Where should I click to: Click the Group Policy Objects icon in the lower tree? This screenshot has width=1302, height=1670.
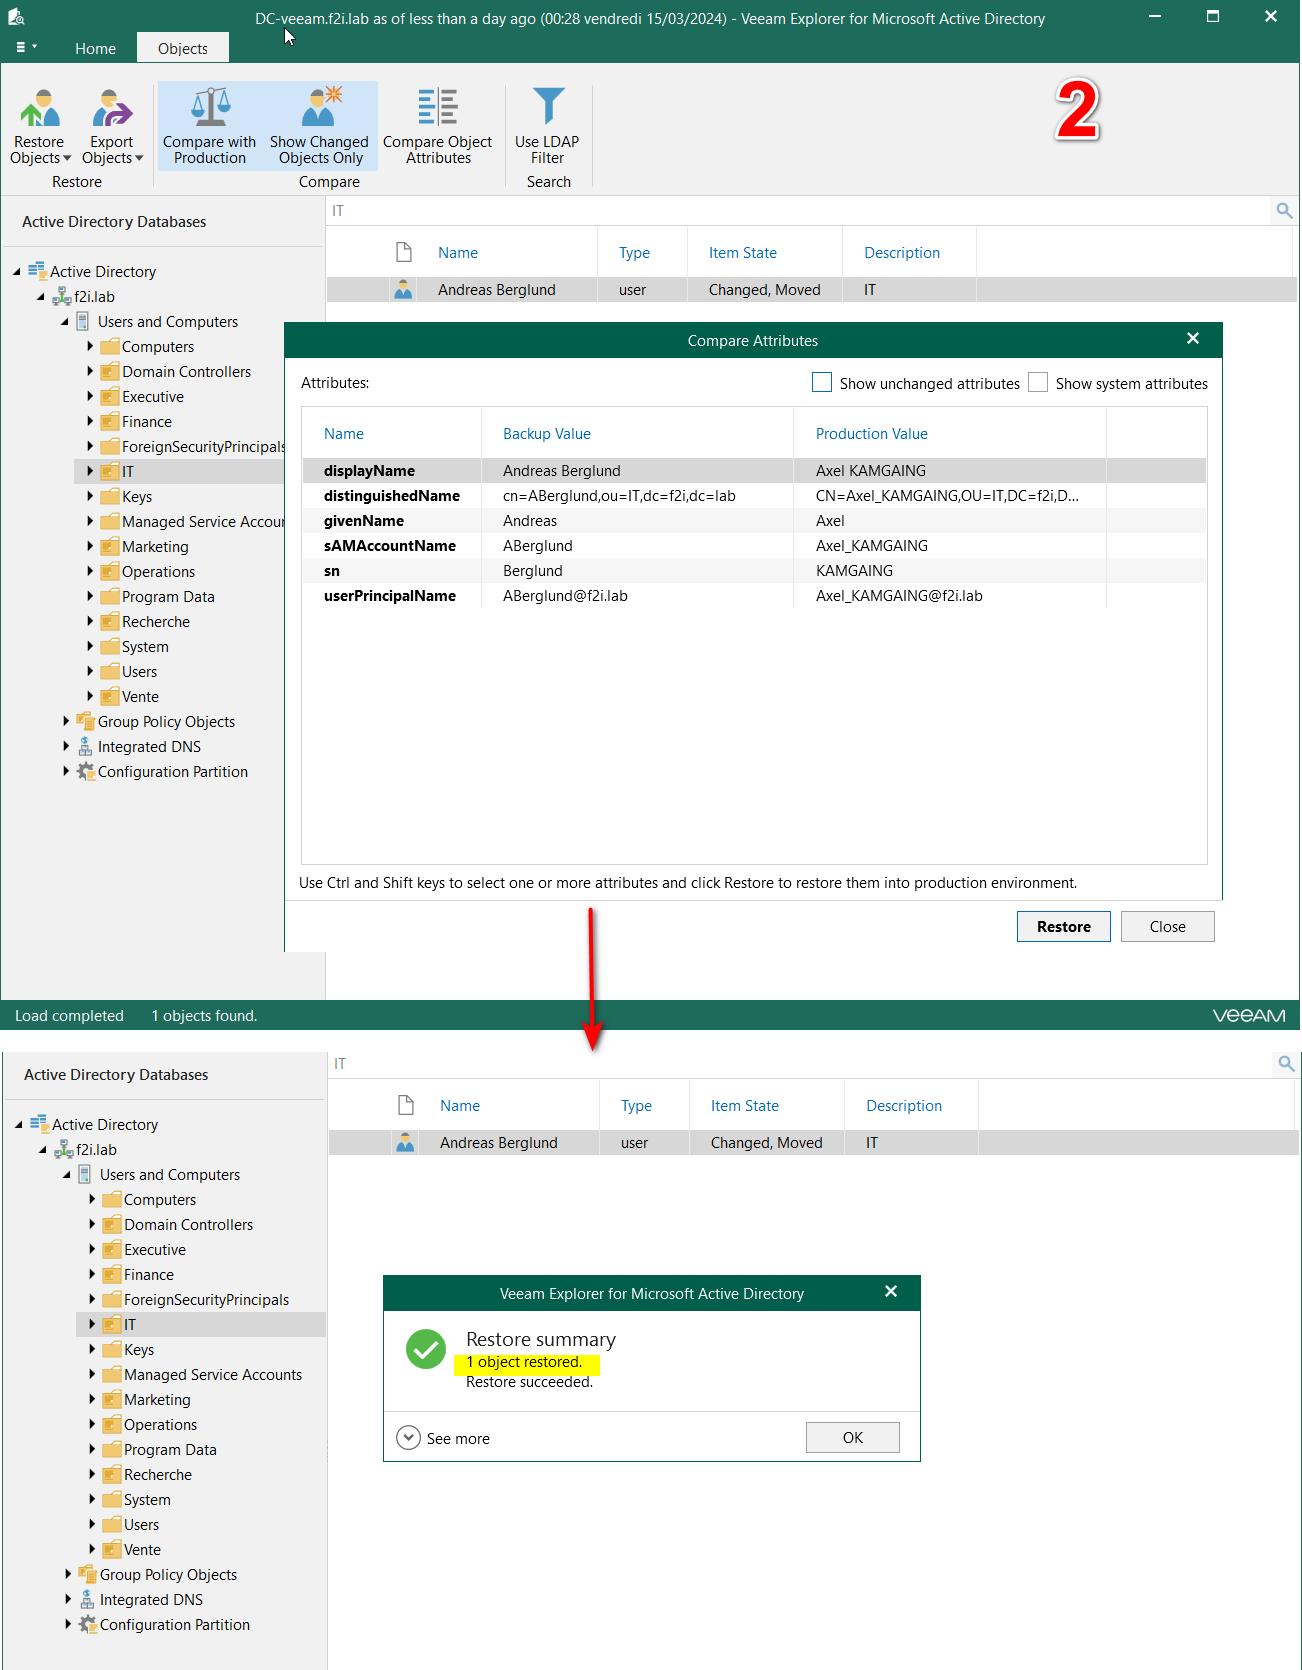[x=88, y=1574]
